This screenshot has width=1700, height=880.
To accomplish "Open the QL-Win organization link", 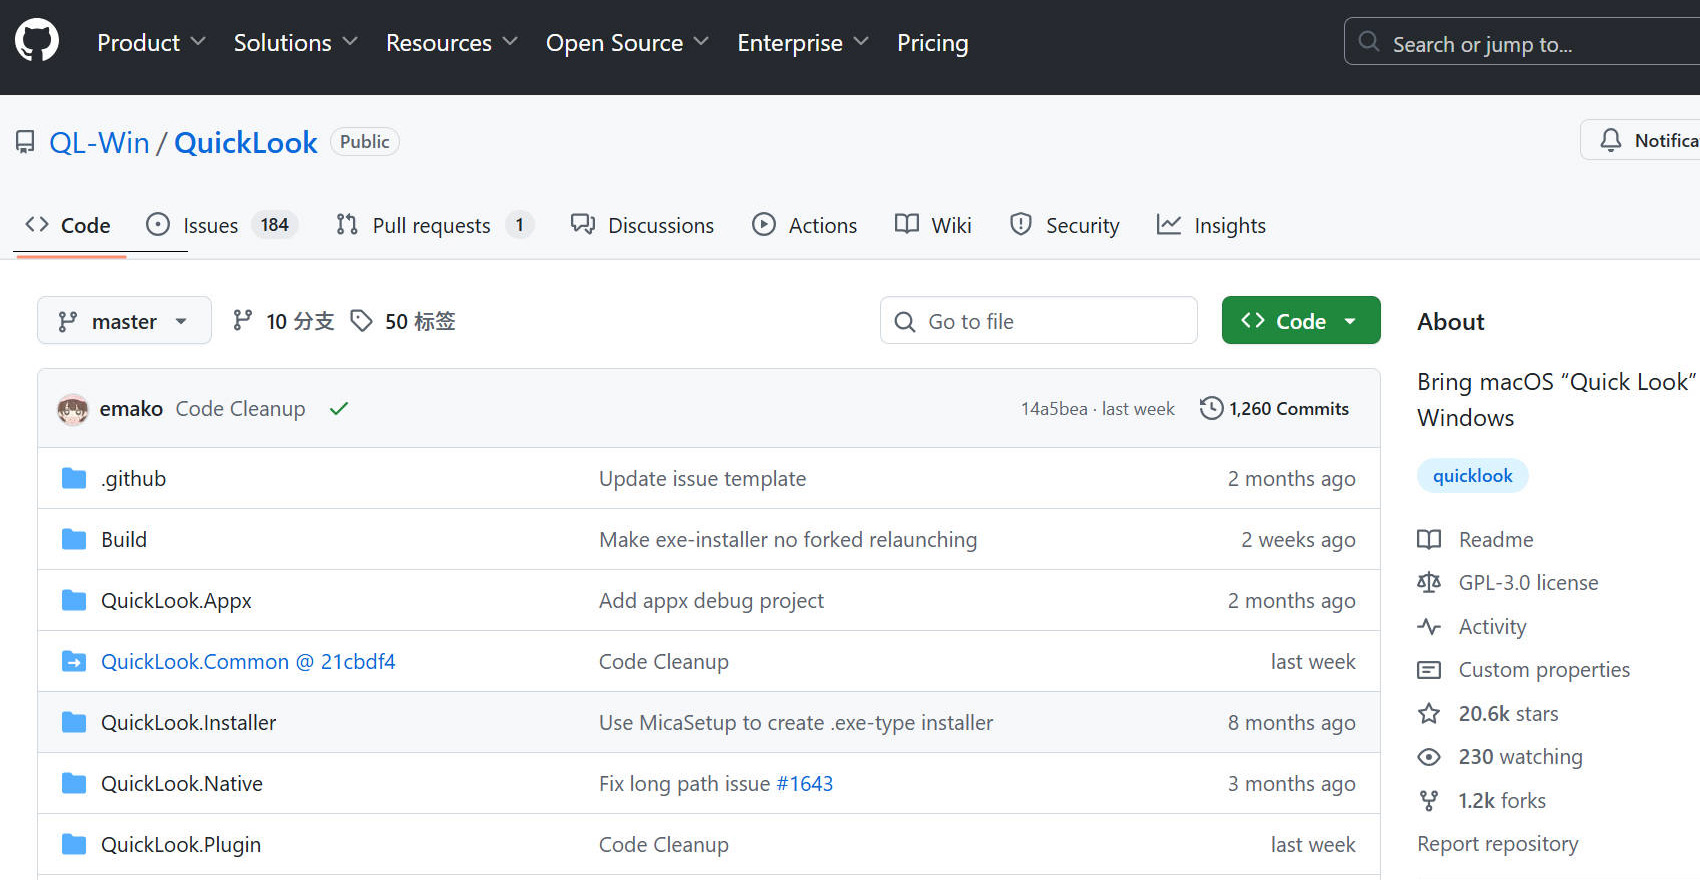I will [99, 143].
